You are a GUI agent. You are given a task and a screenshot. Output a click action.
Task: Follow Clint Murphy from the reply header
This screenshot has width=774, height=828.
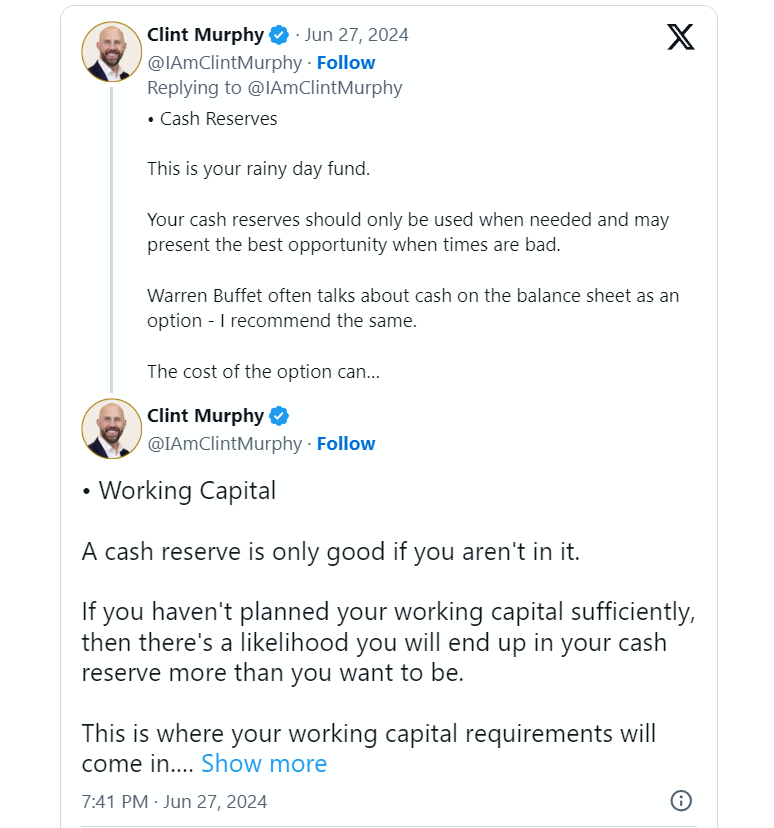point(346,63)
